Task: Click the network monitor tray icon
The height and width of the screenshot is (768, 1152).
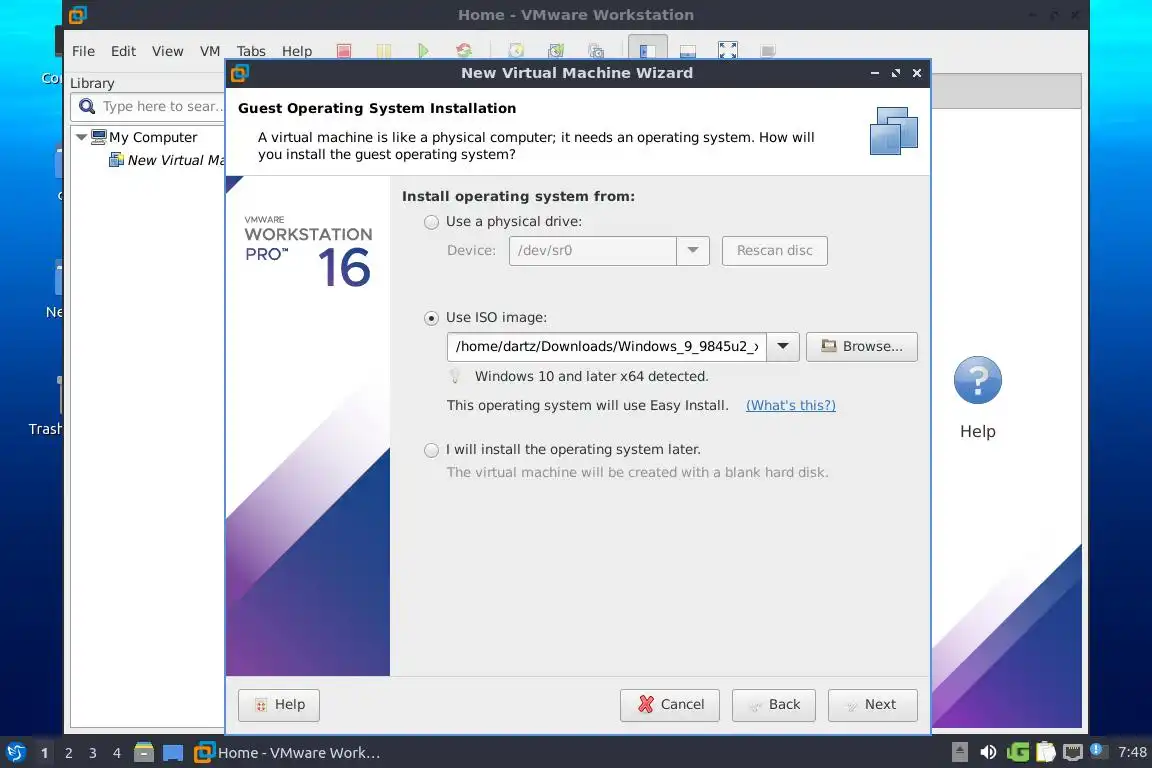Action: click(1073, 752)
